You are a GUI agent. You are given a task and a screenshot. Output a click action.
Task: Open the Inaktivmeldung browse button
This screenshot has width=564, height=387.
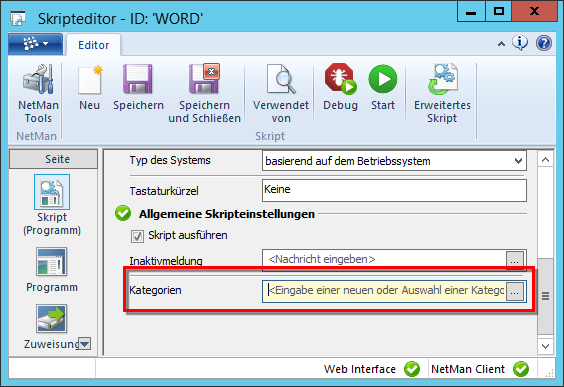pyautogui.click(x=514, y=260)
